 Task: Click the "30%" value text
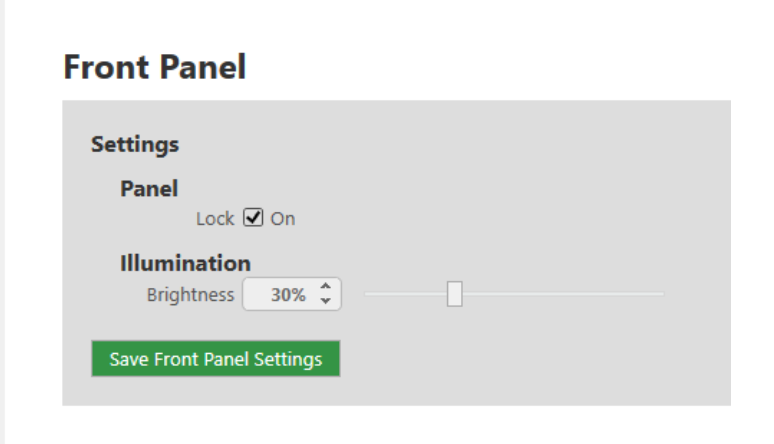[x=287, y=295]
